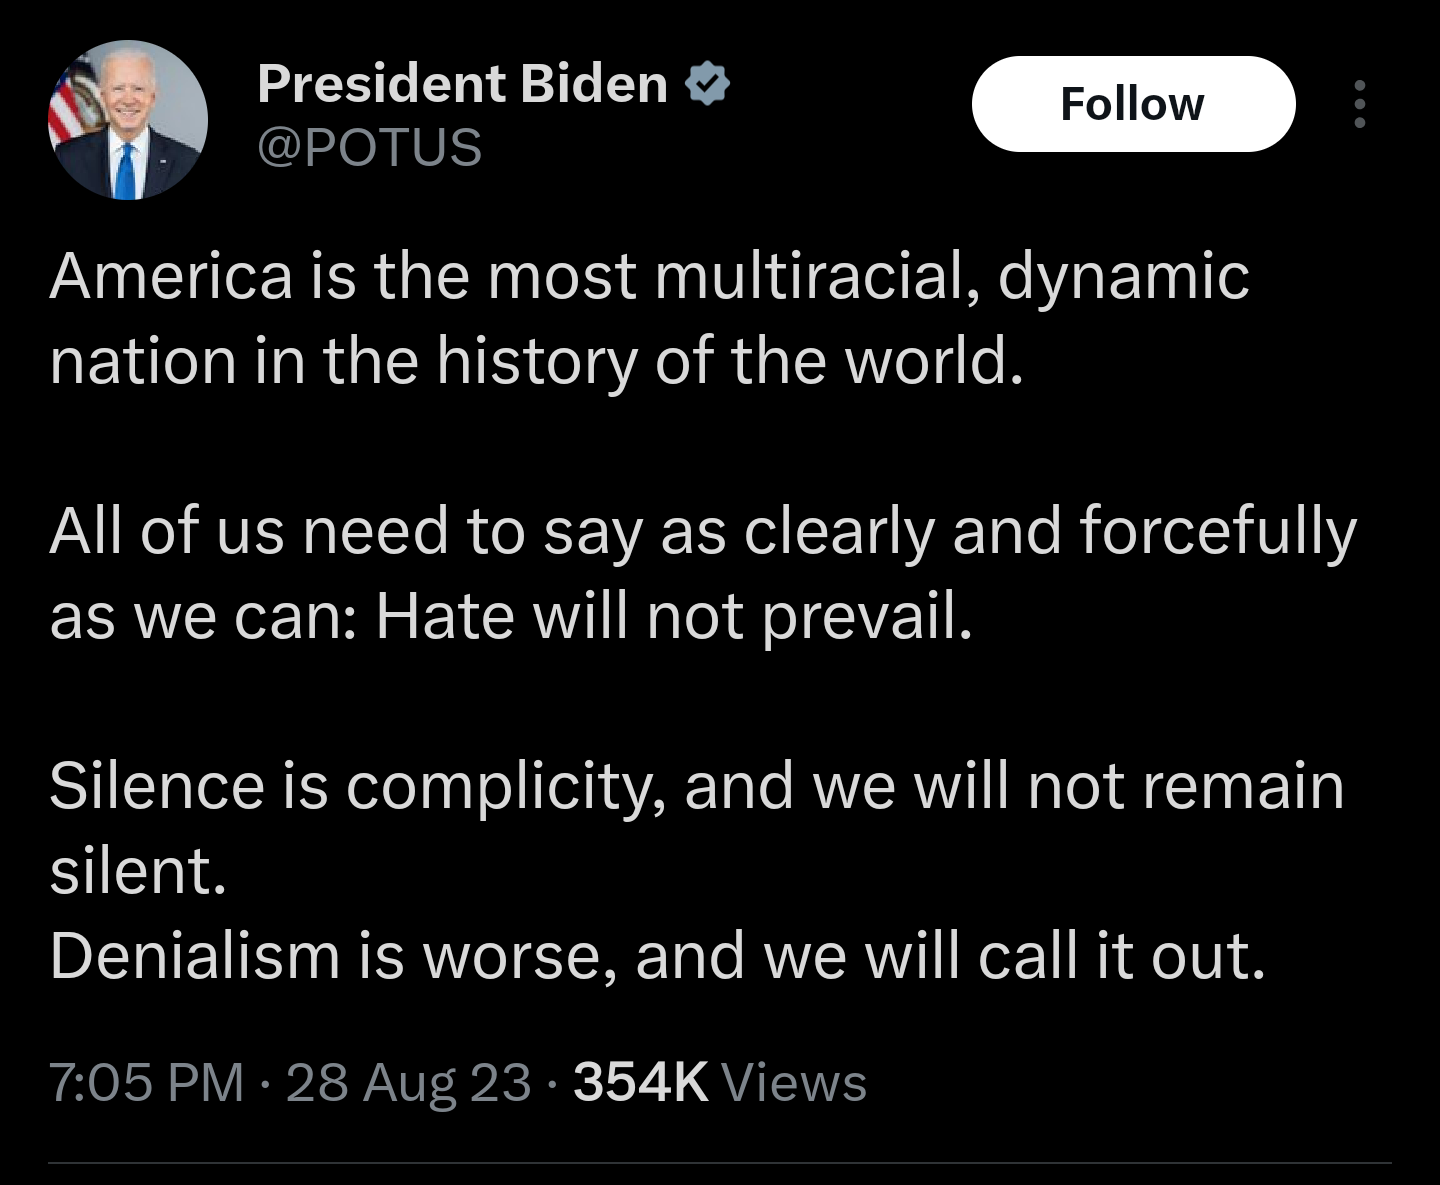Click the phrase "we will call it out."

1014,956
